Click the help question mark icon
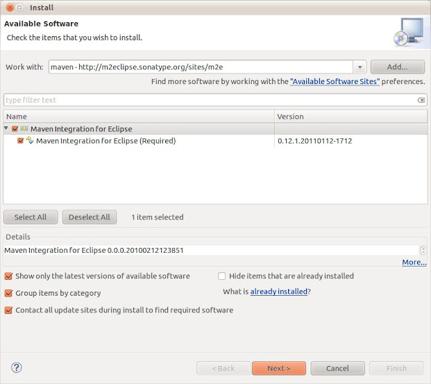Image resolution: width=431 pixels, height=384 pixels. coord(16,367)
